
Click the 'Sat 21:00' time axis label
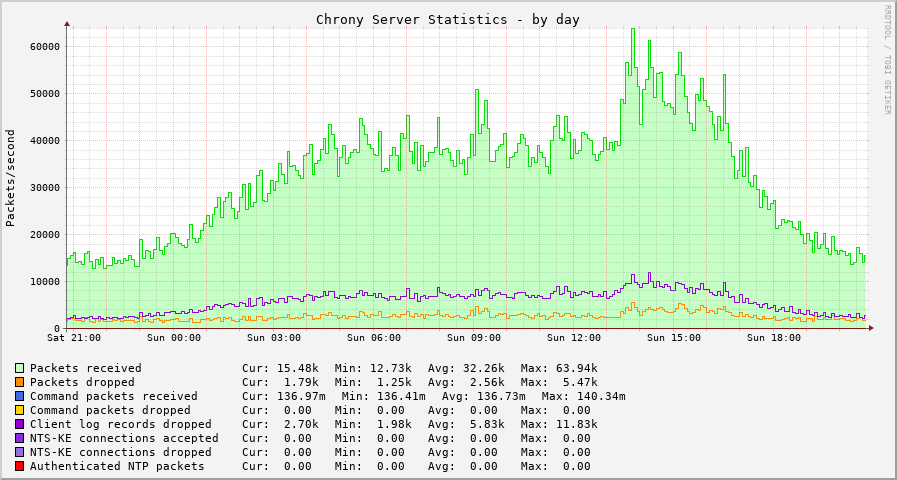click(x=76, y=338)
